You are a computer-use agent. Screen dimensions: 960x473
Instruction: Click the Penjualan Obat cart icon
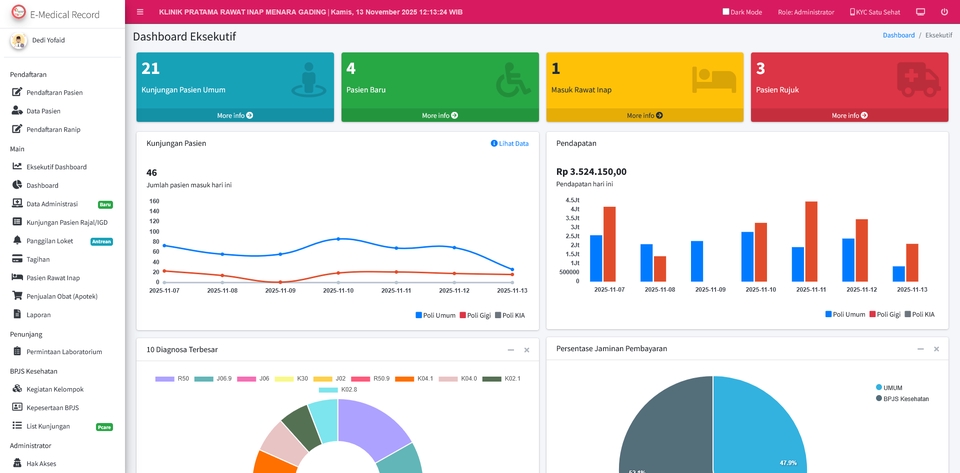17,296
